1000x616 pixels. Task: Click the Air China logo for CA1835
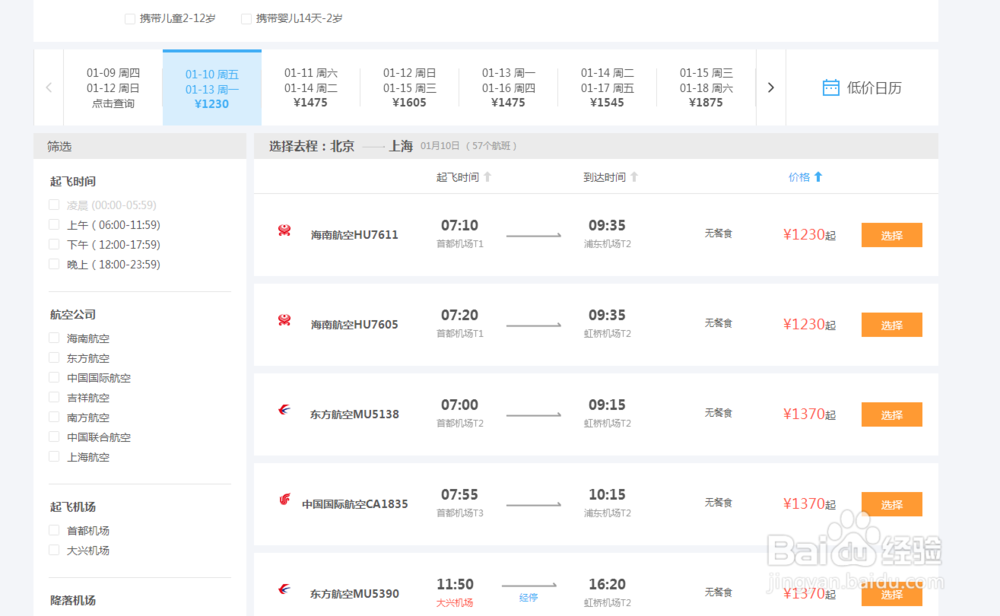284,500
